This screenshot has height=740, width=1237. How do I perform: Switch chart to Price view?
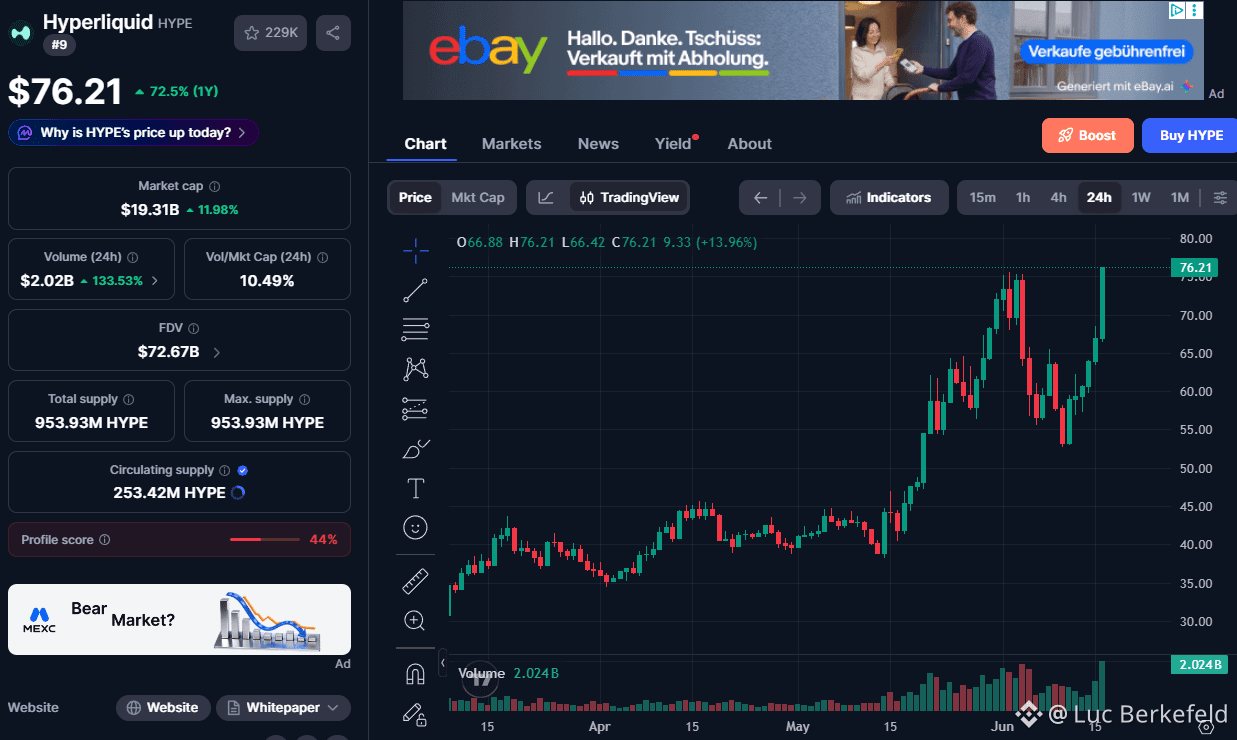click(x=415, y=197)
